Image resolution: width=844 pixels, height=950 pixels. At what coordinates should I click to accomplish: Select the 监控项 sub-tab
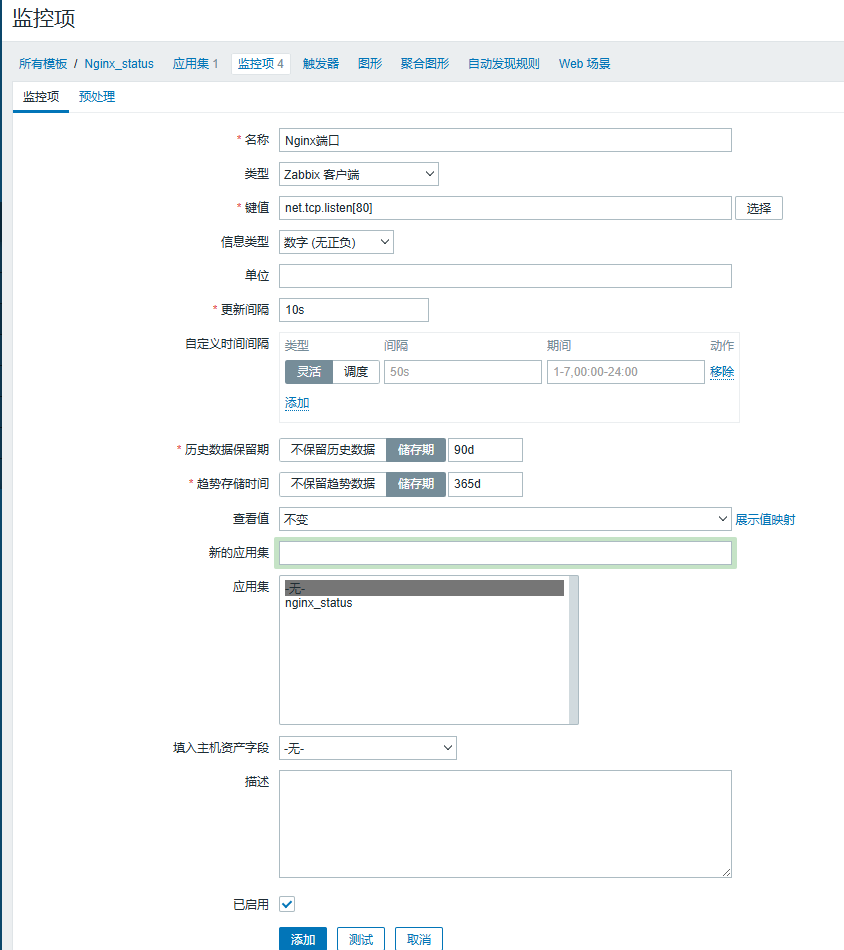41,97
